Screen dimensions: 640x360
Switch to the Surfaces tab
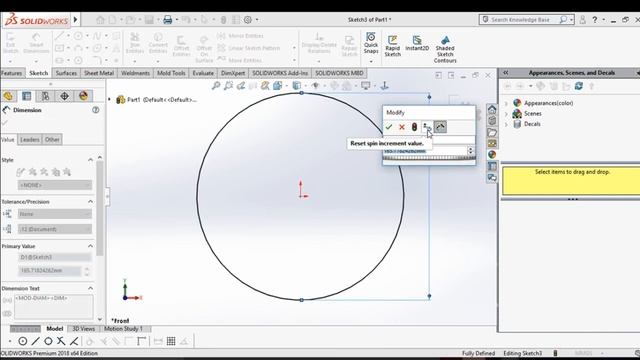point(66,73)
